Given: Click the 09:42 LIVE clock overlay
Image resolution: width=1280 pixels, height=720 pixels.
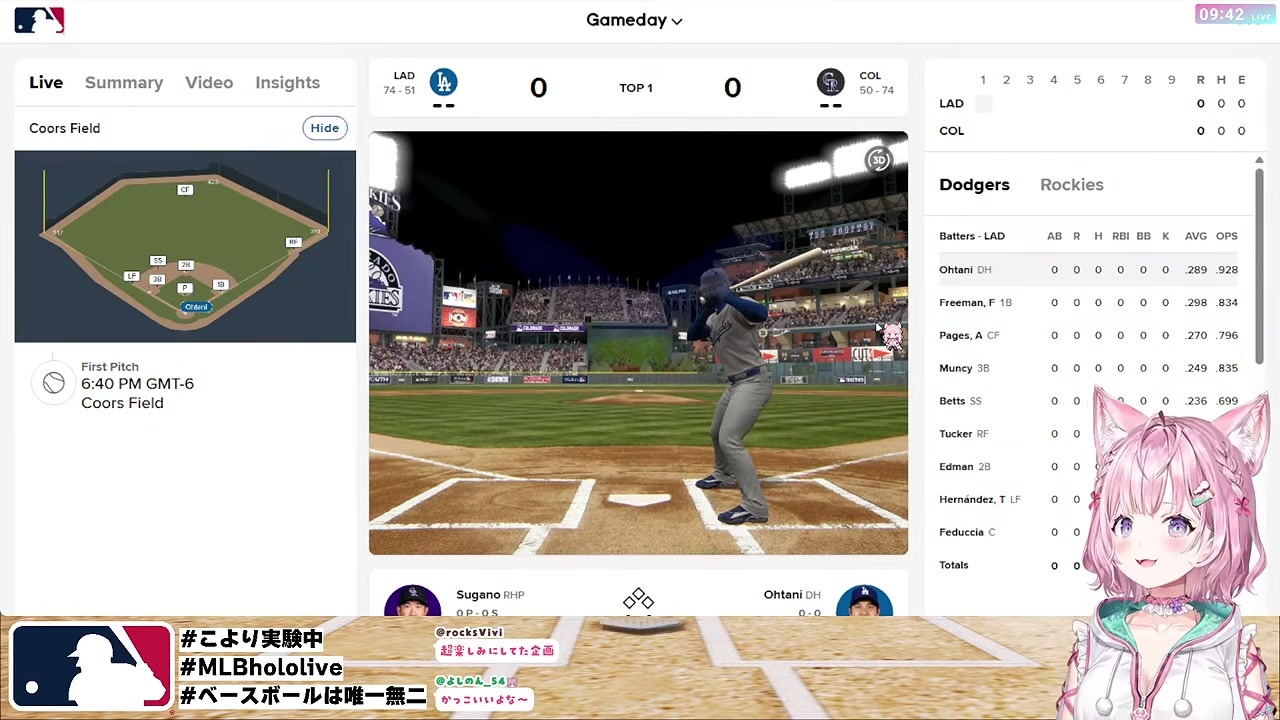Looking at the screenshot, I should (1235, 15).
